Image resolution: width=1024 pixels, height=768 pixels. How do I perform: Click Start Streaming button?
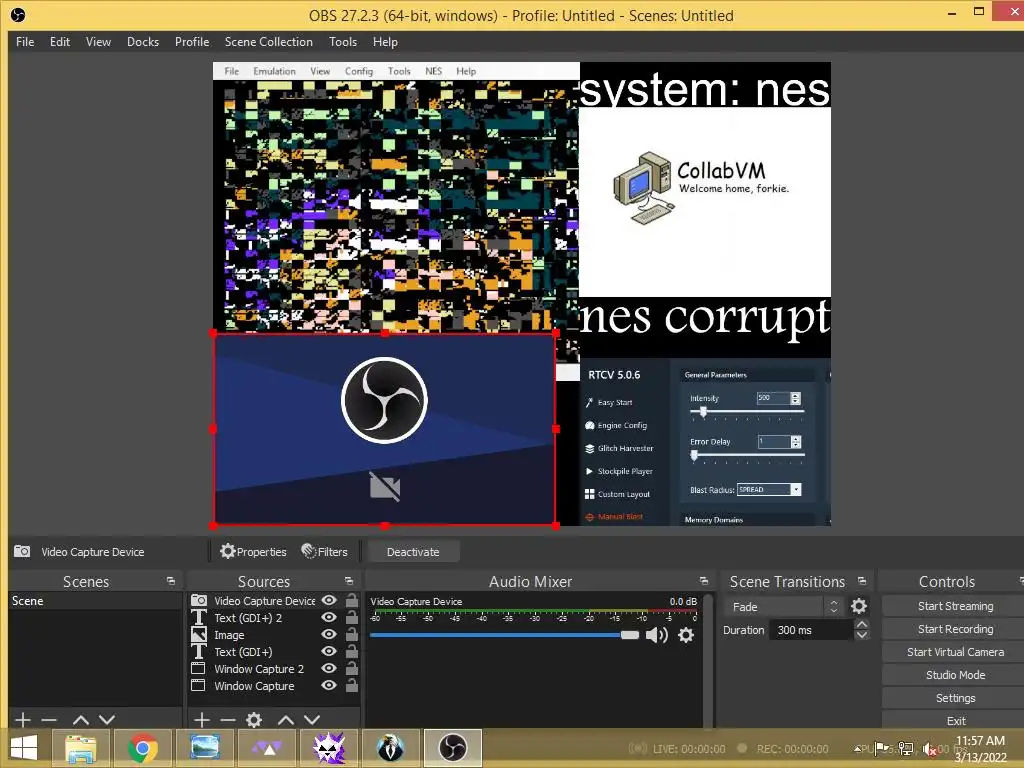[x=955, y=606]
